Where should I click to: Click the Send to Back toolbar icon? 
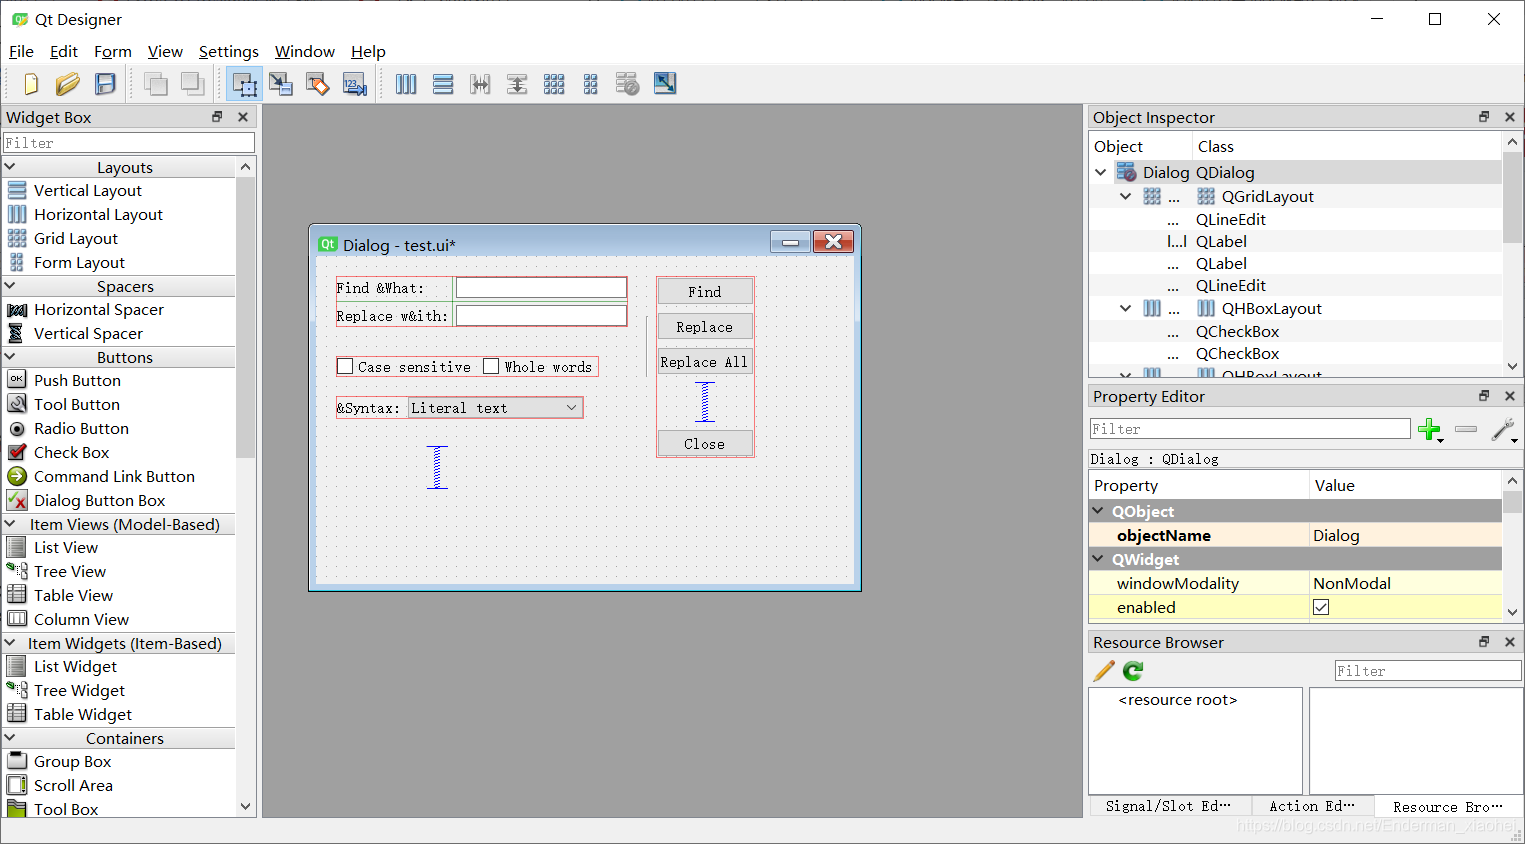tap(156, 84)
